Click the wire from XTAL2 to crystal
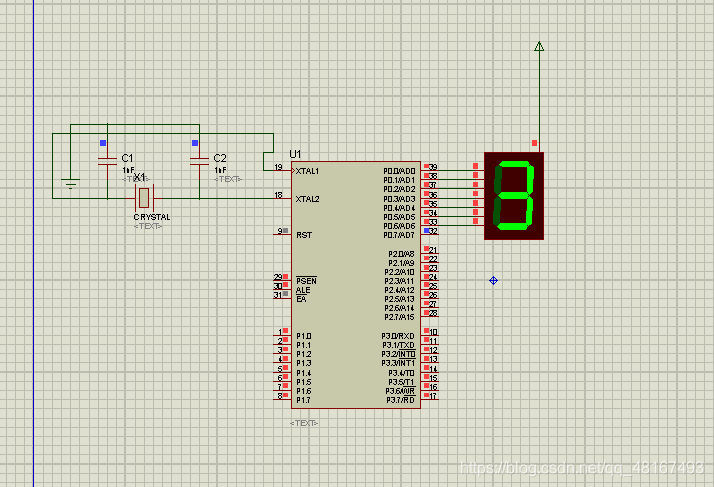Screen dimensions: 714x487 [219, 199]
